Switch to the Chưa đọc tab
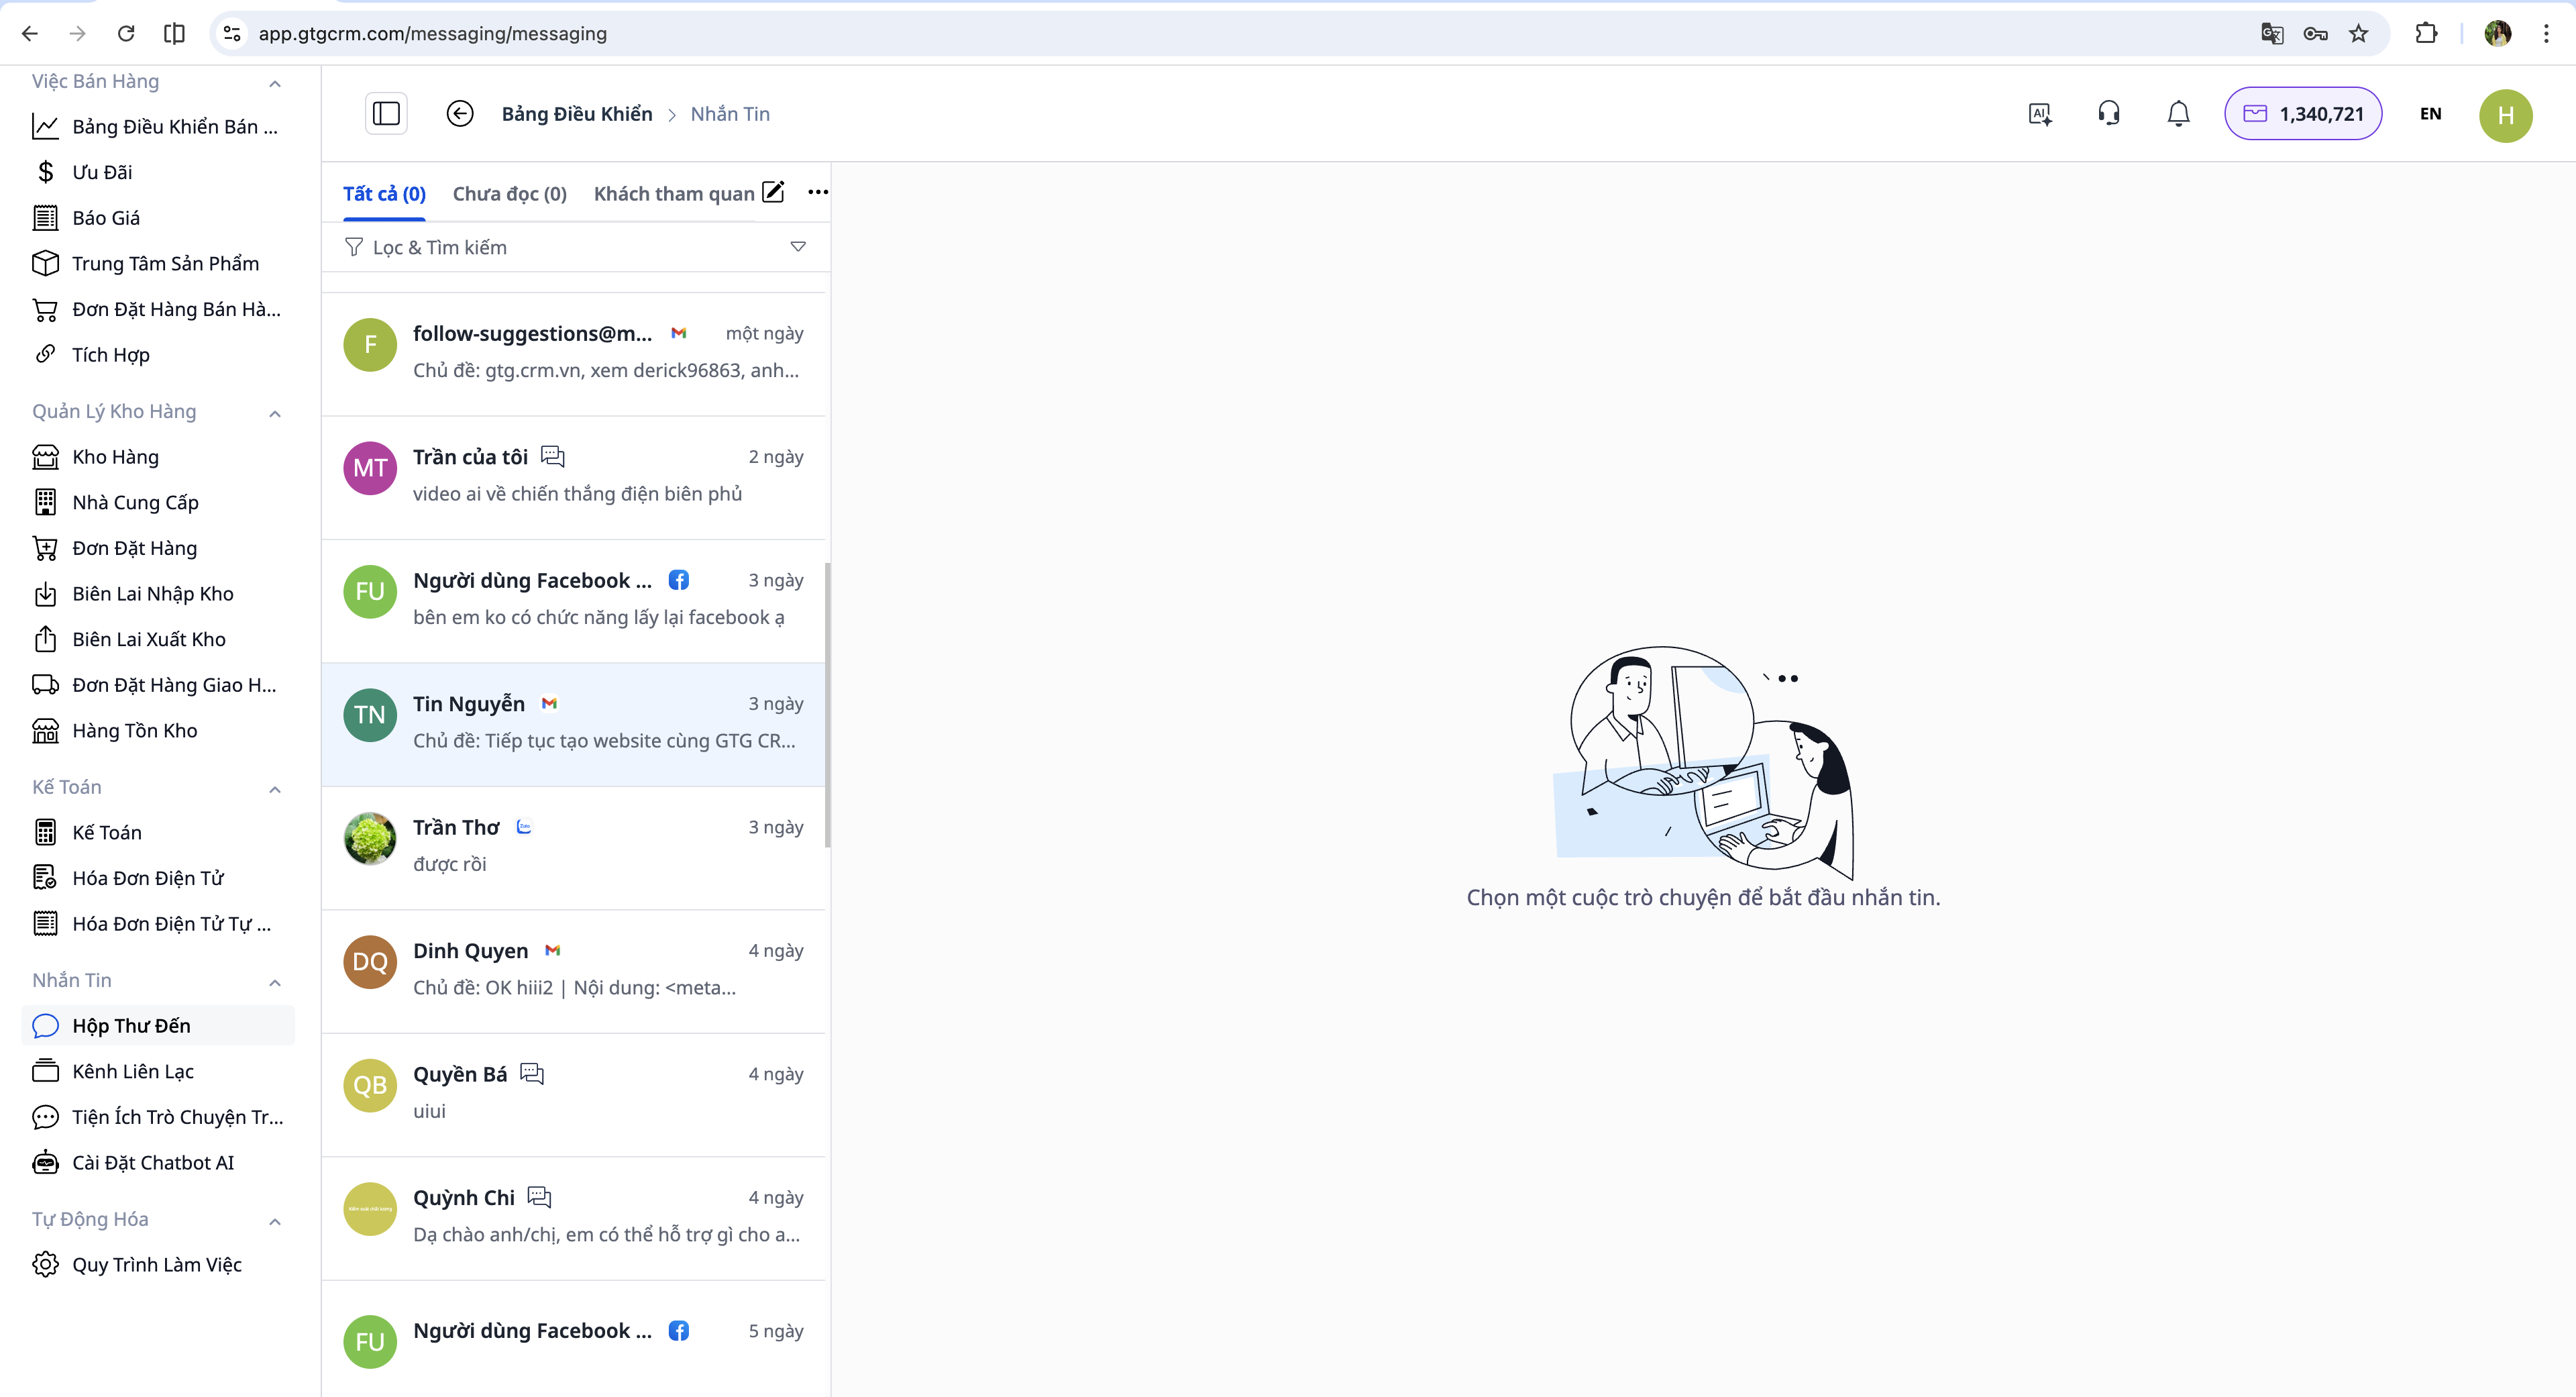The height and width of the screenshot is (1397, 2576). pos(509,193)
